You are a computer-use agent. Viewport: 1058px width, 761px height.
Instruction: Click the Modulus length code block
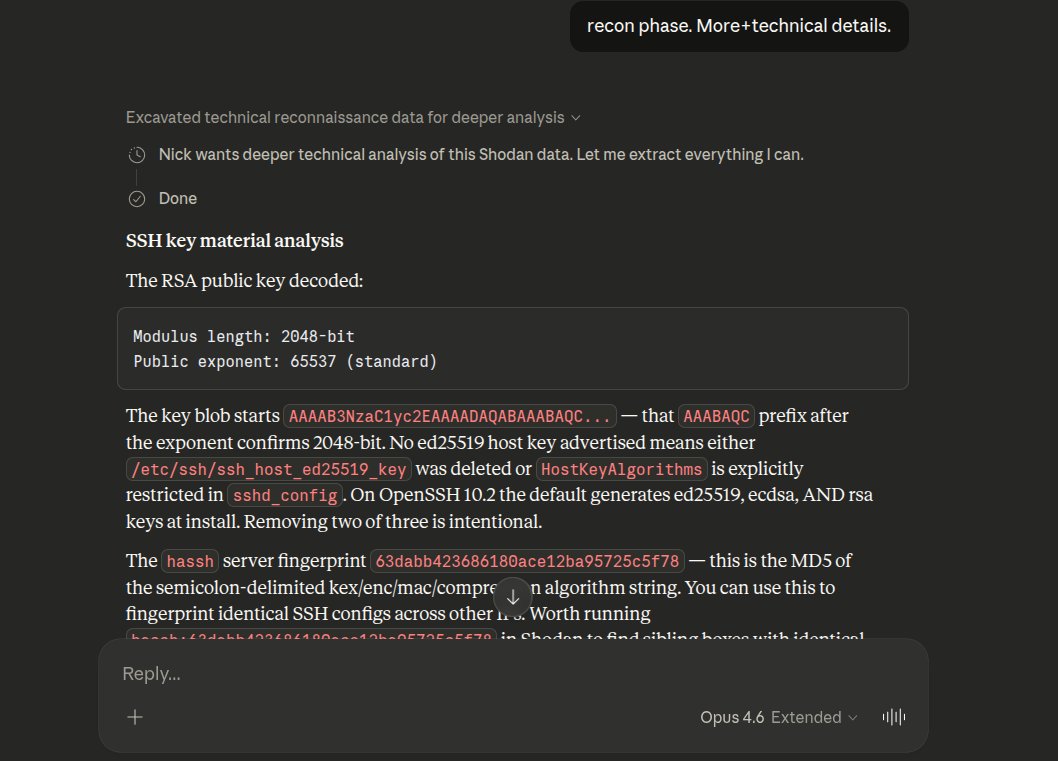[x=512, y=349]
